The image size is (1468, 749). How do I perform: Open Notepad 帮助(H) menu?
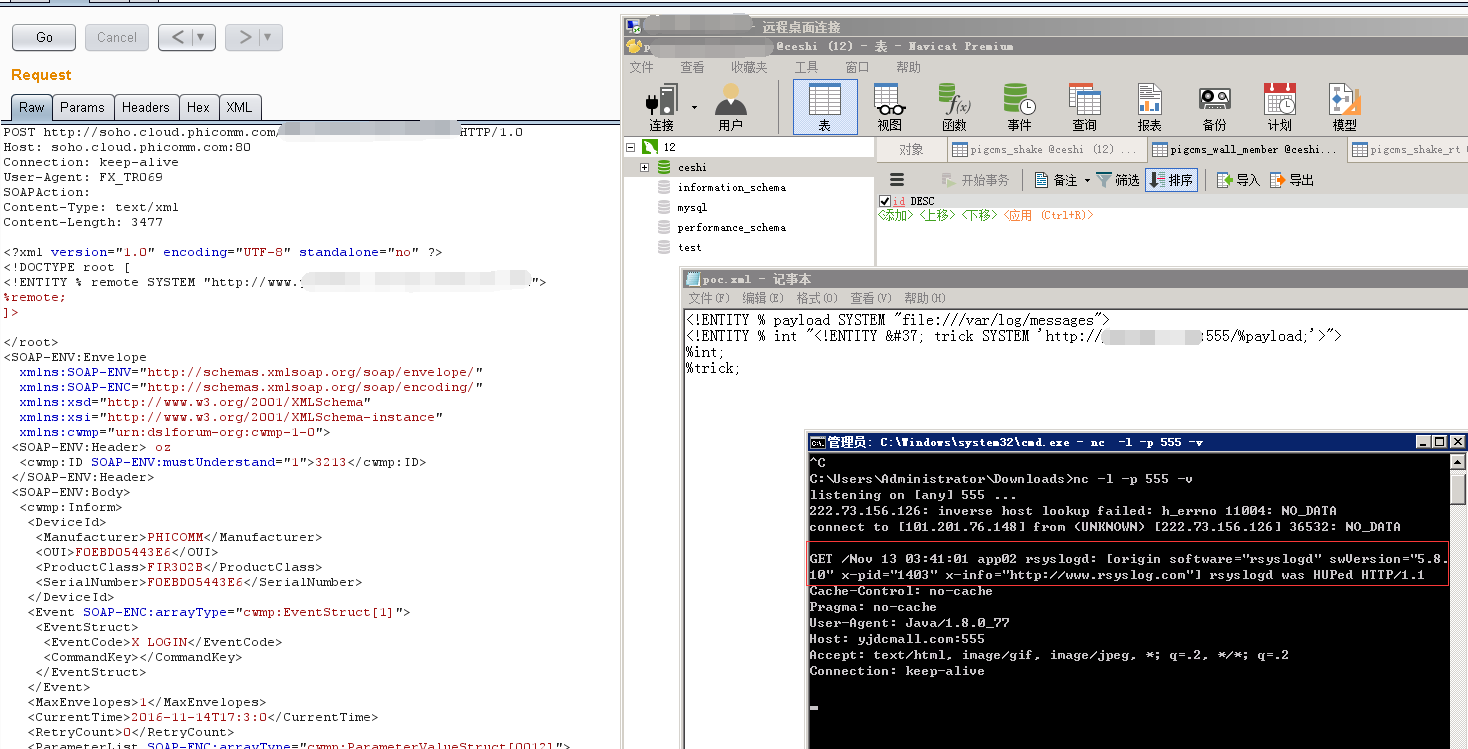point(925,298)
